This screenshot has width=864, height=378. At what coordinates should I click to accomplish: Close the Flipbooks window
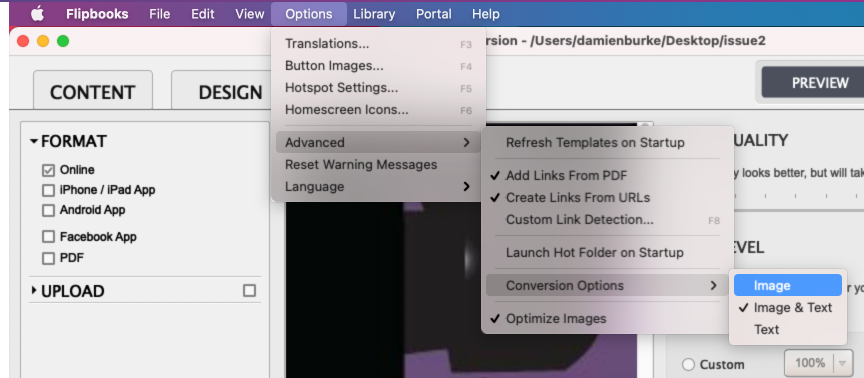(x=23, y=41)
